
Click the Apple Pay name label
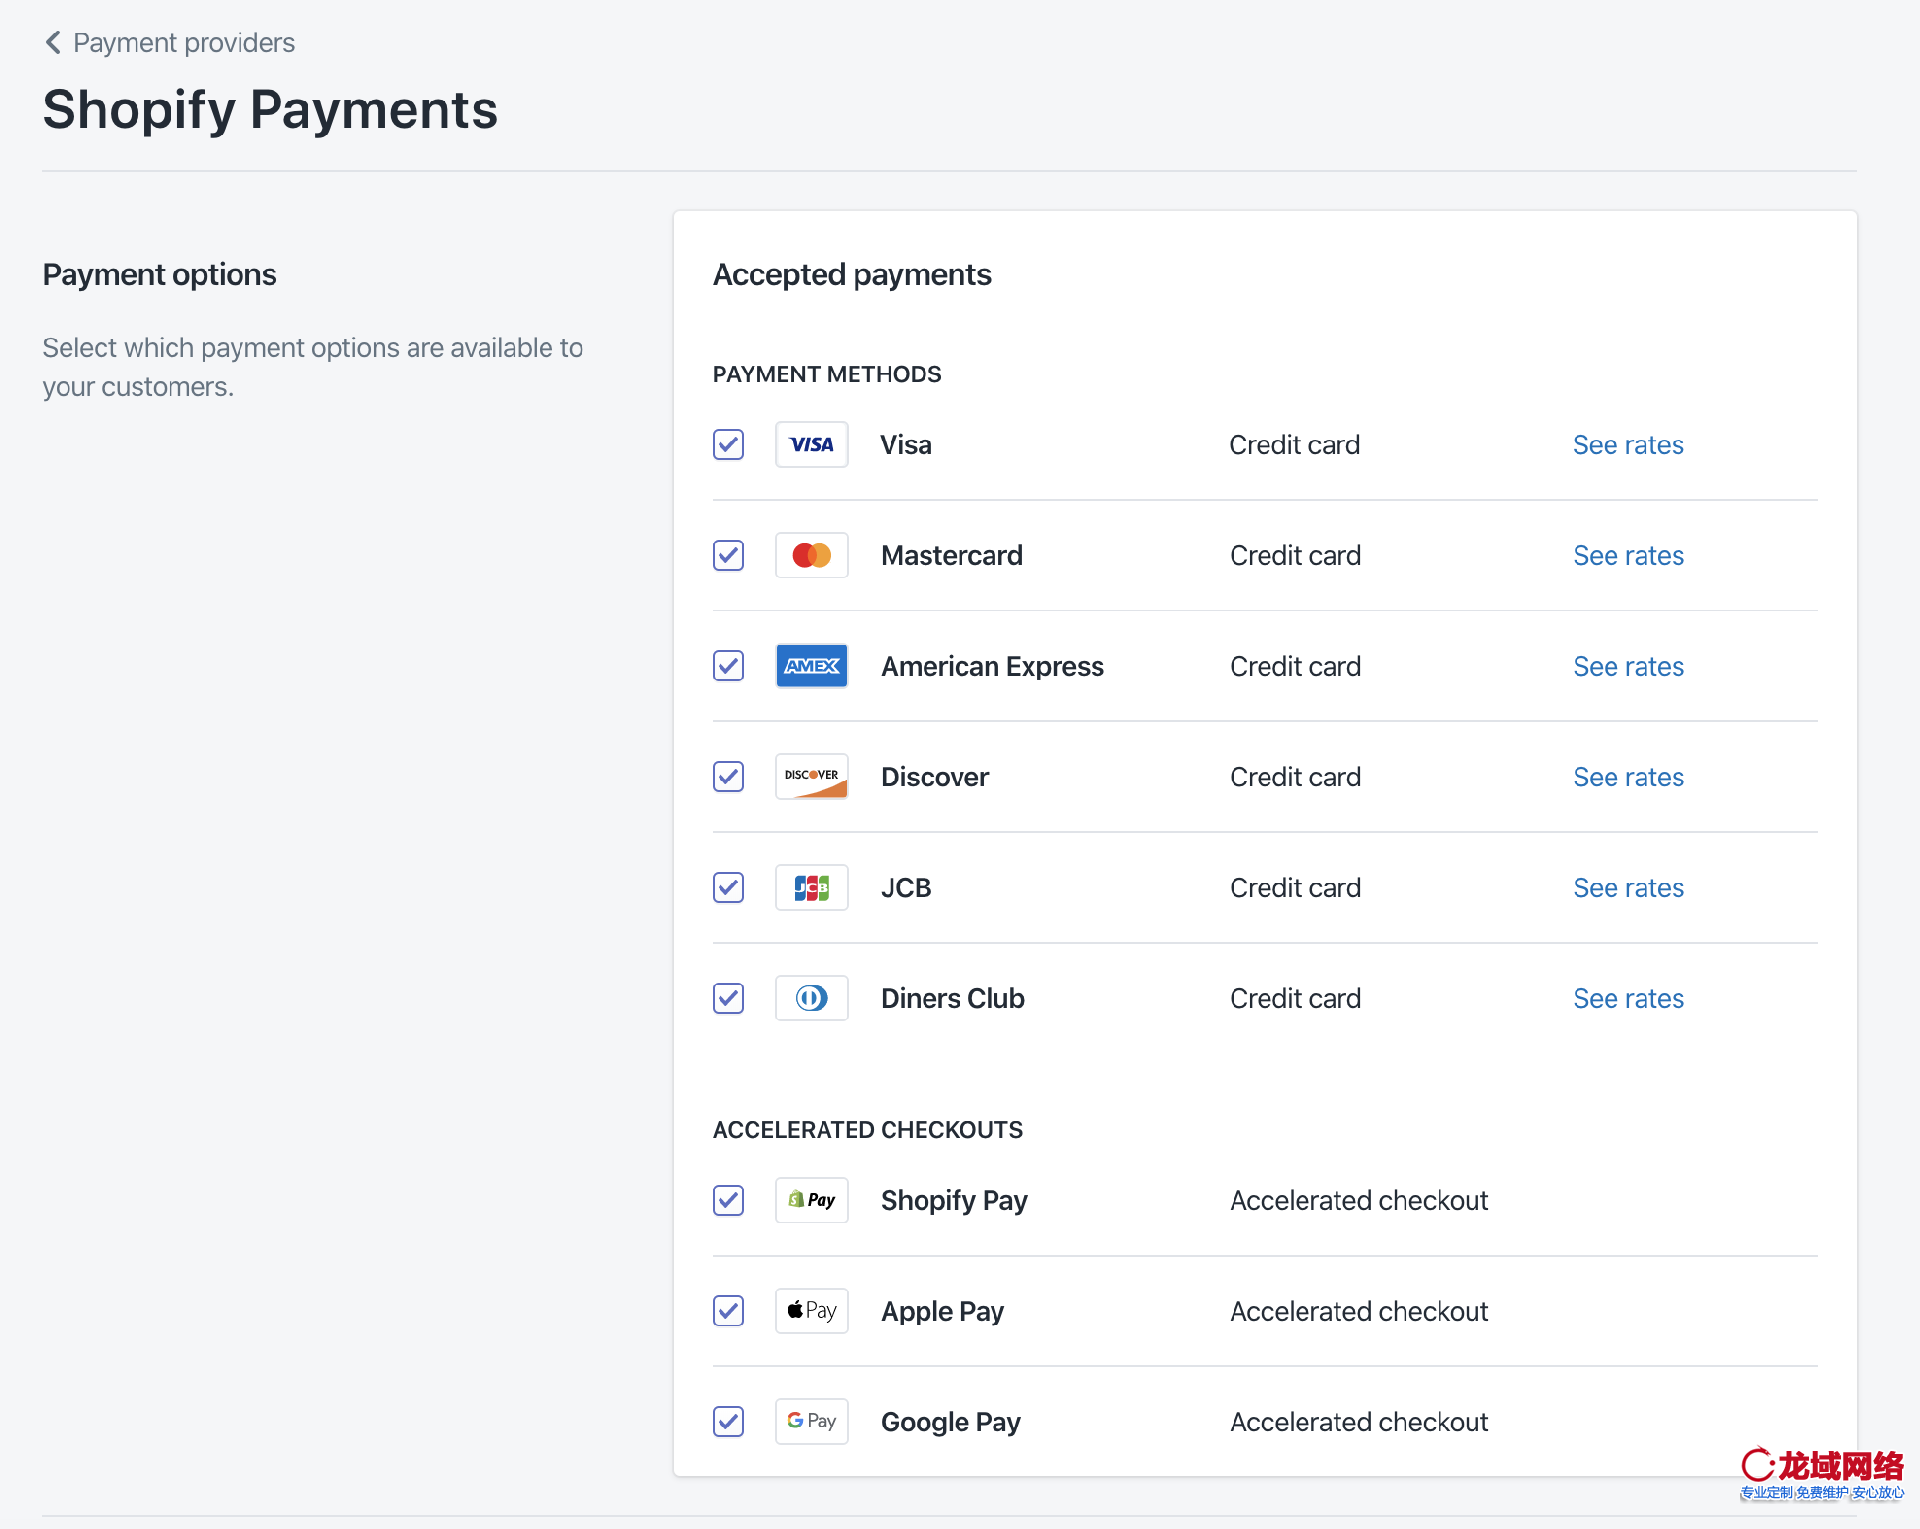click(942, 1311)
